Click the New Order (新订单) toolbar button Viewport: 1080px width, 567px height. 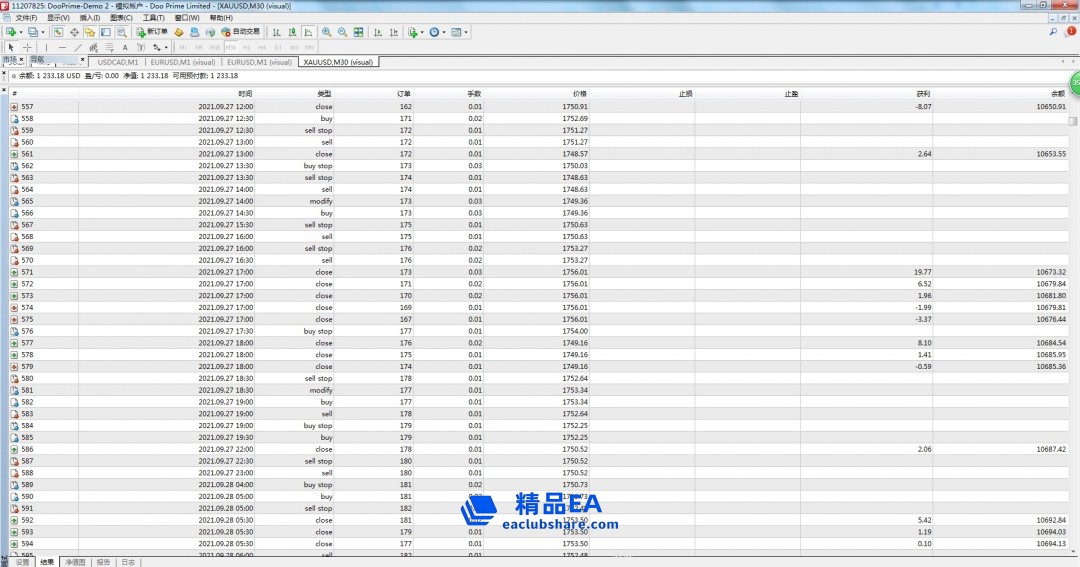point(152,32)
